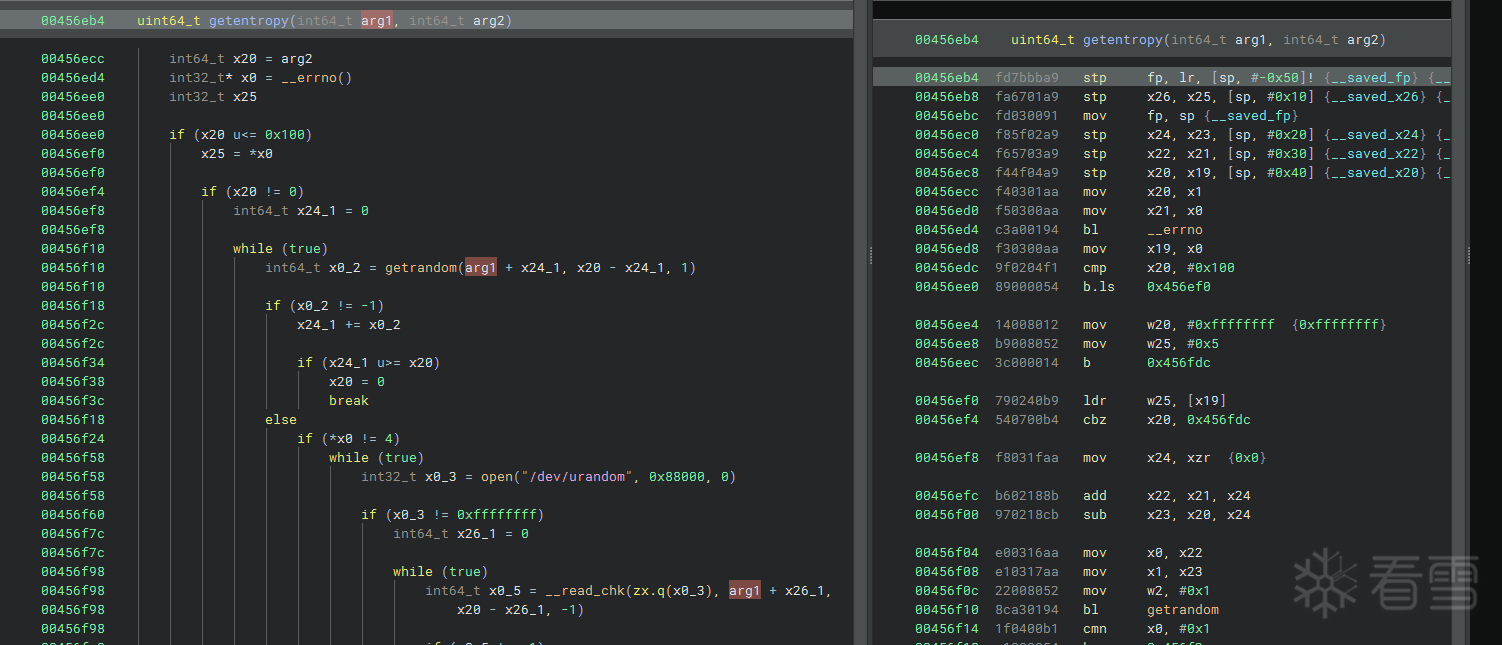Image resolution: width=1502 pixels, height=645 pixels.
Task: Click {__saved_fp} annotation on 'mov fp, sp'
Action: [1251, 116]
